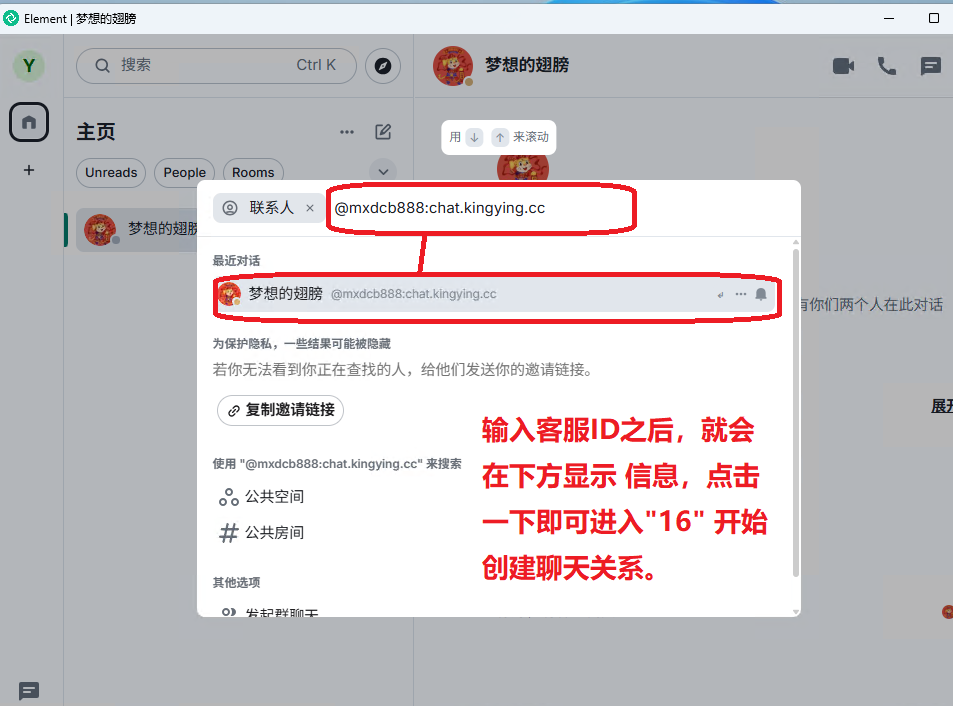The width and height of the screenshot is (953, 706).
Task: Start a new chat with compose icon
Action: (383, 132)
